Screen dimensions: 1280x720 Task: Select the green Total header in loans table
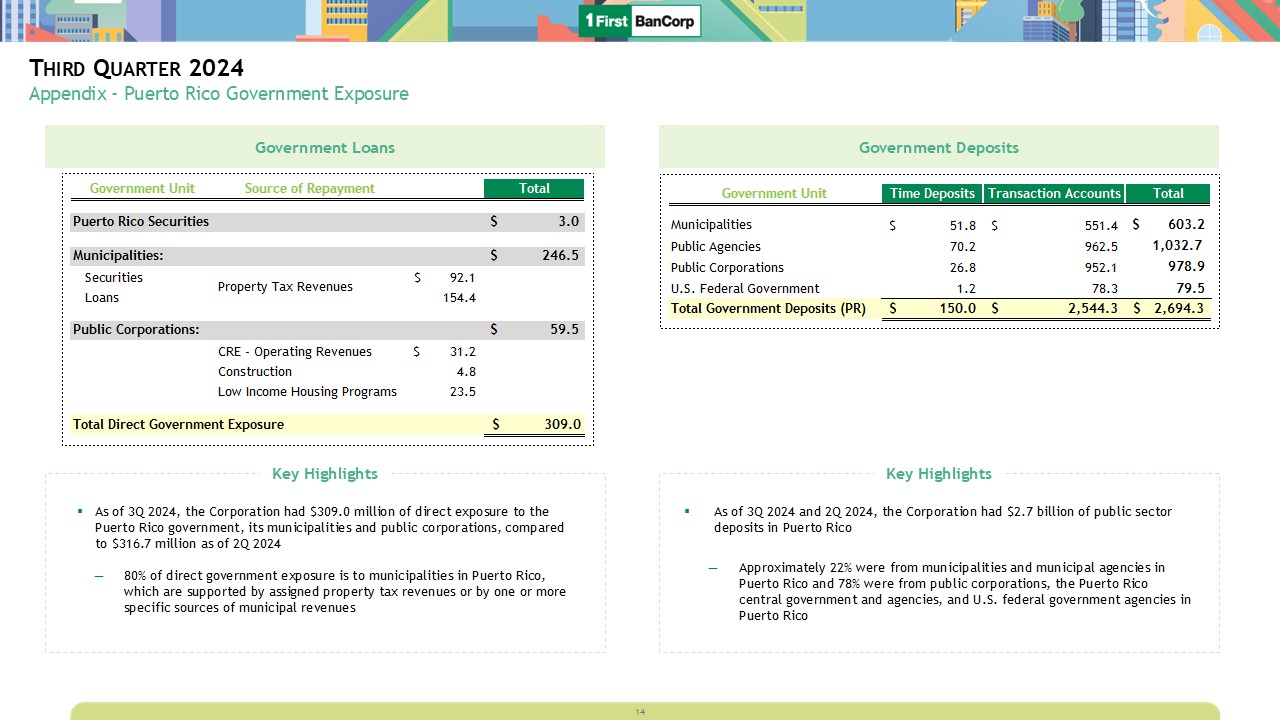[x=533, y=188]
